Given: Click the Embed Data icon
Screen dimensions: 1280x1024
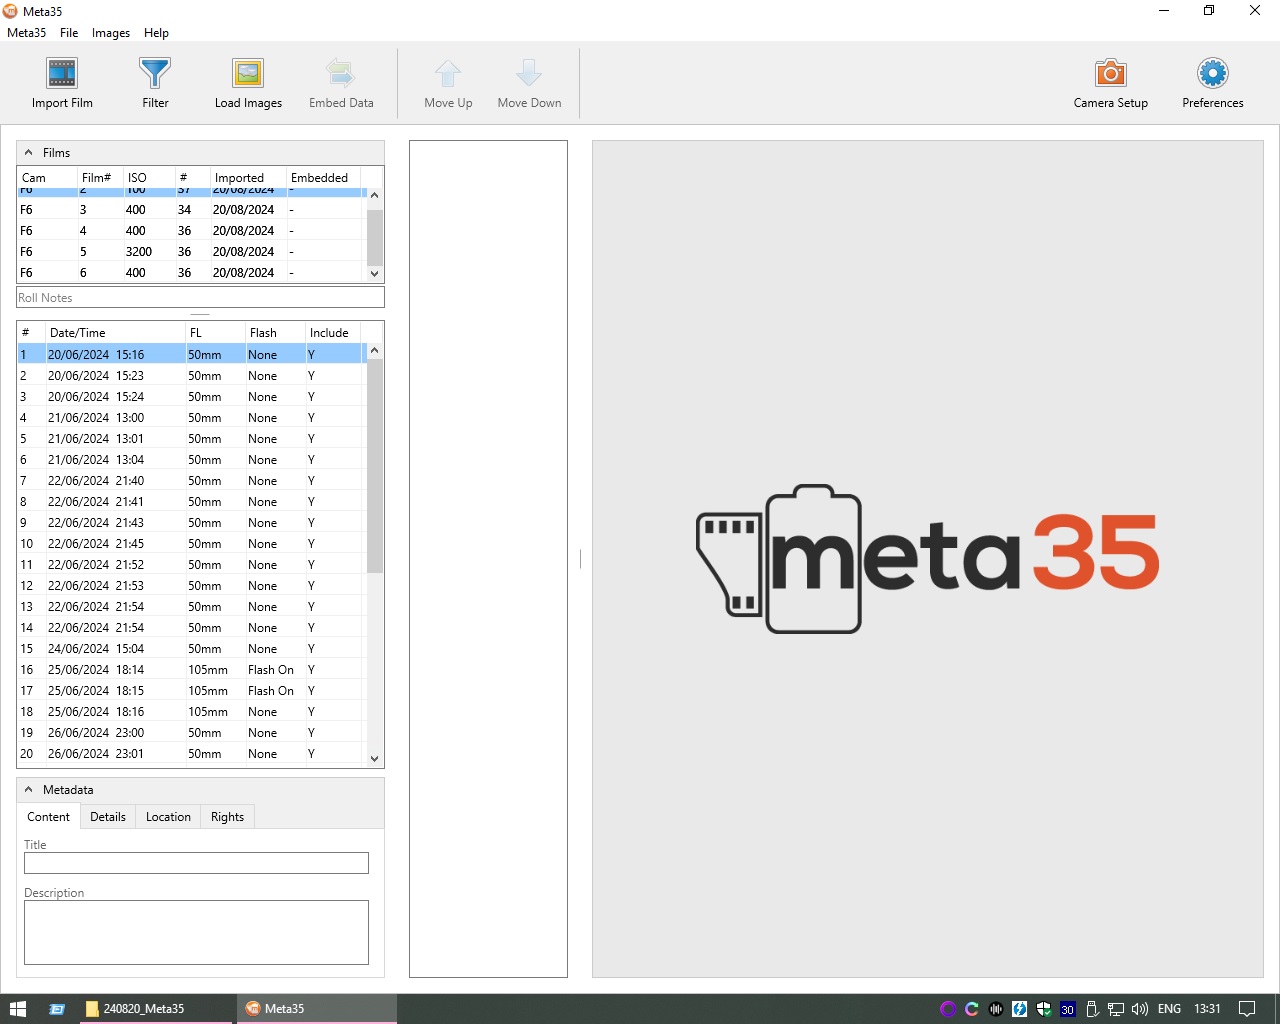Looking at the screenshot, I should click(341, 74).
